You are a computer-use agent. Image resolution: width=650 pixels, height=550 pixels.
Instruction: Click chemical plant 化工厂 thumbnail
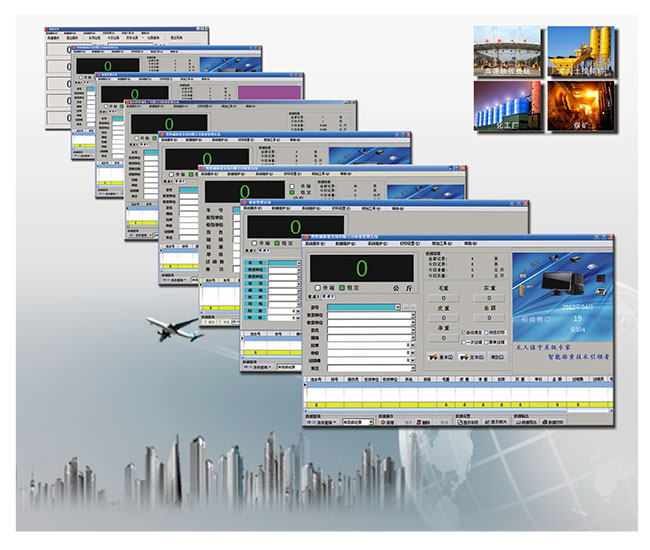(x=507, y=106)
